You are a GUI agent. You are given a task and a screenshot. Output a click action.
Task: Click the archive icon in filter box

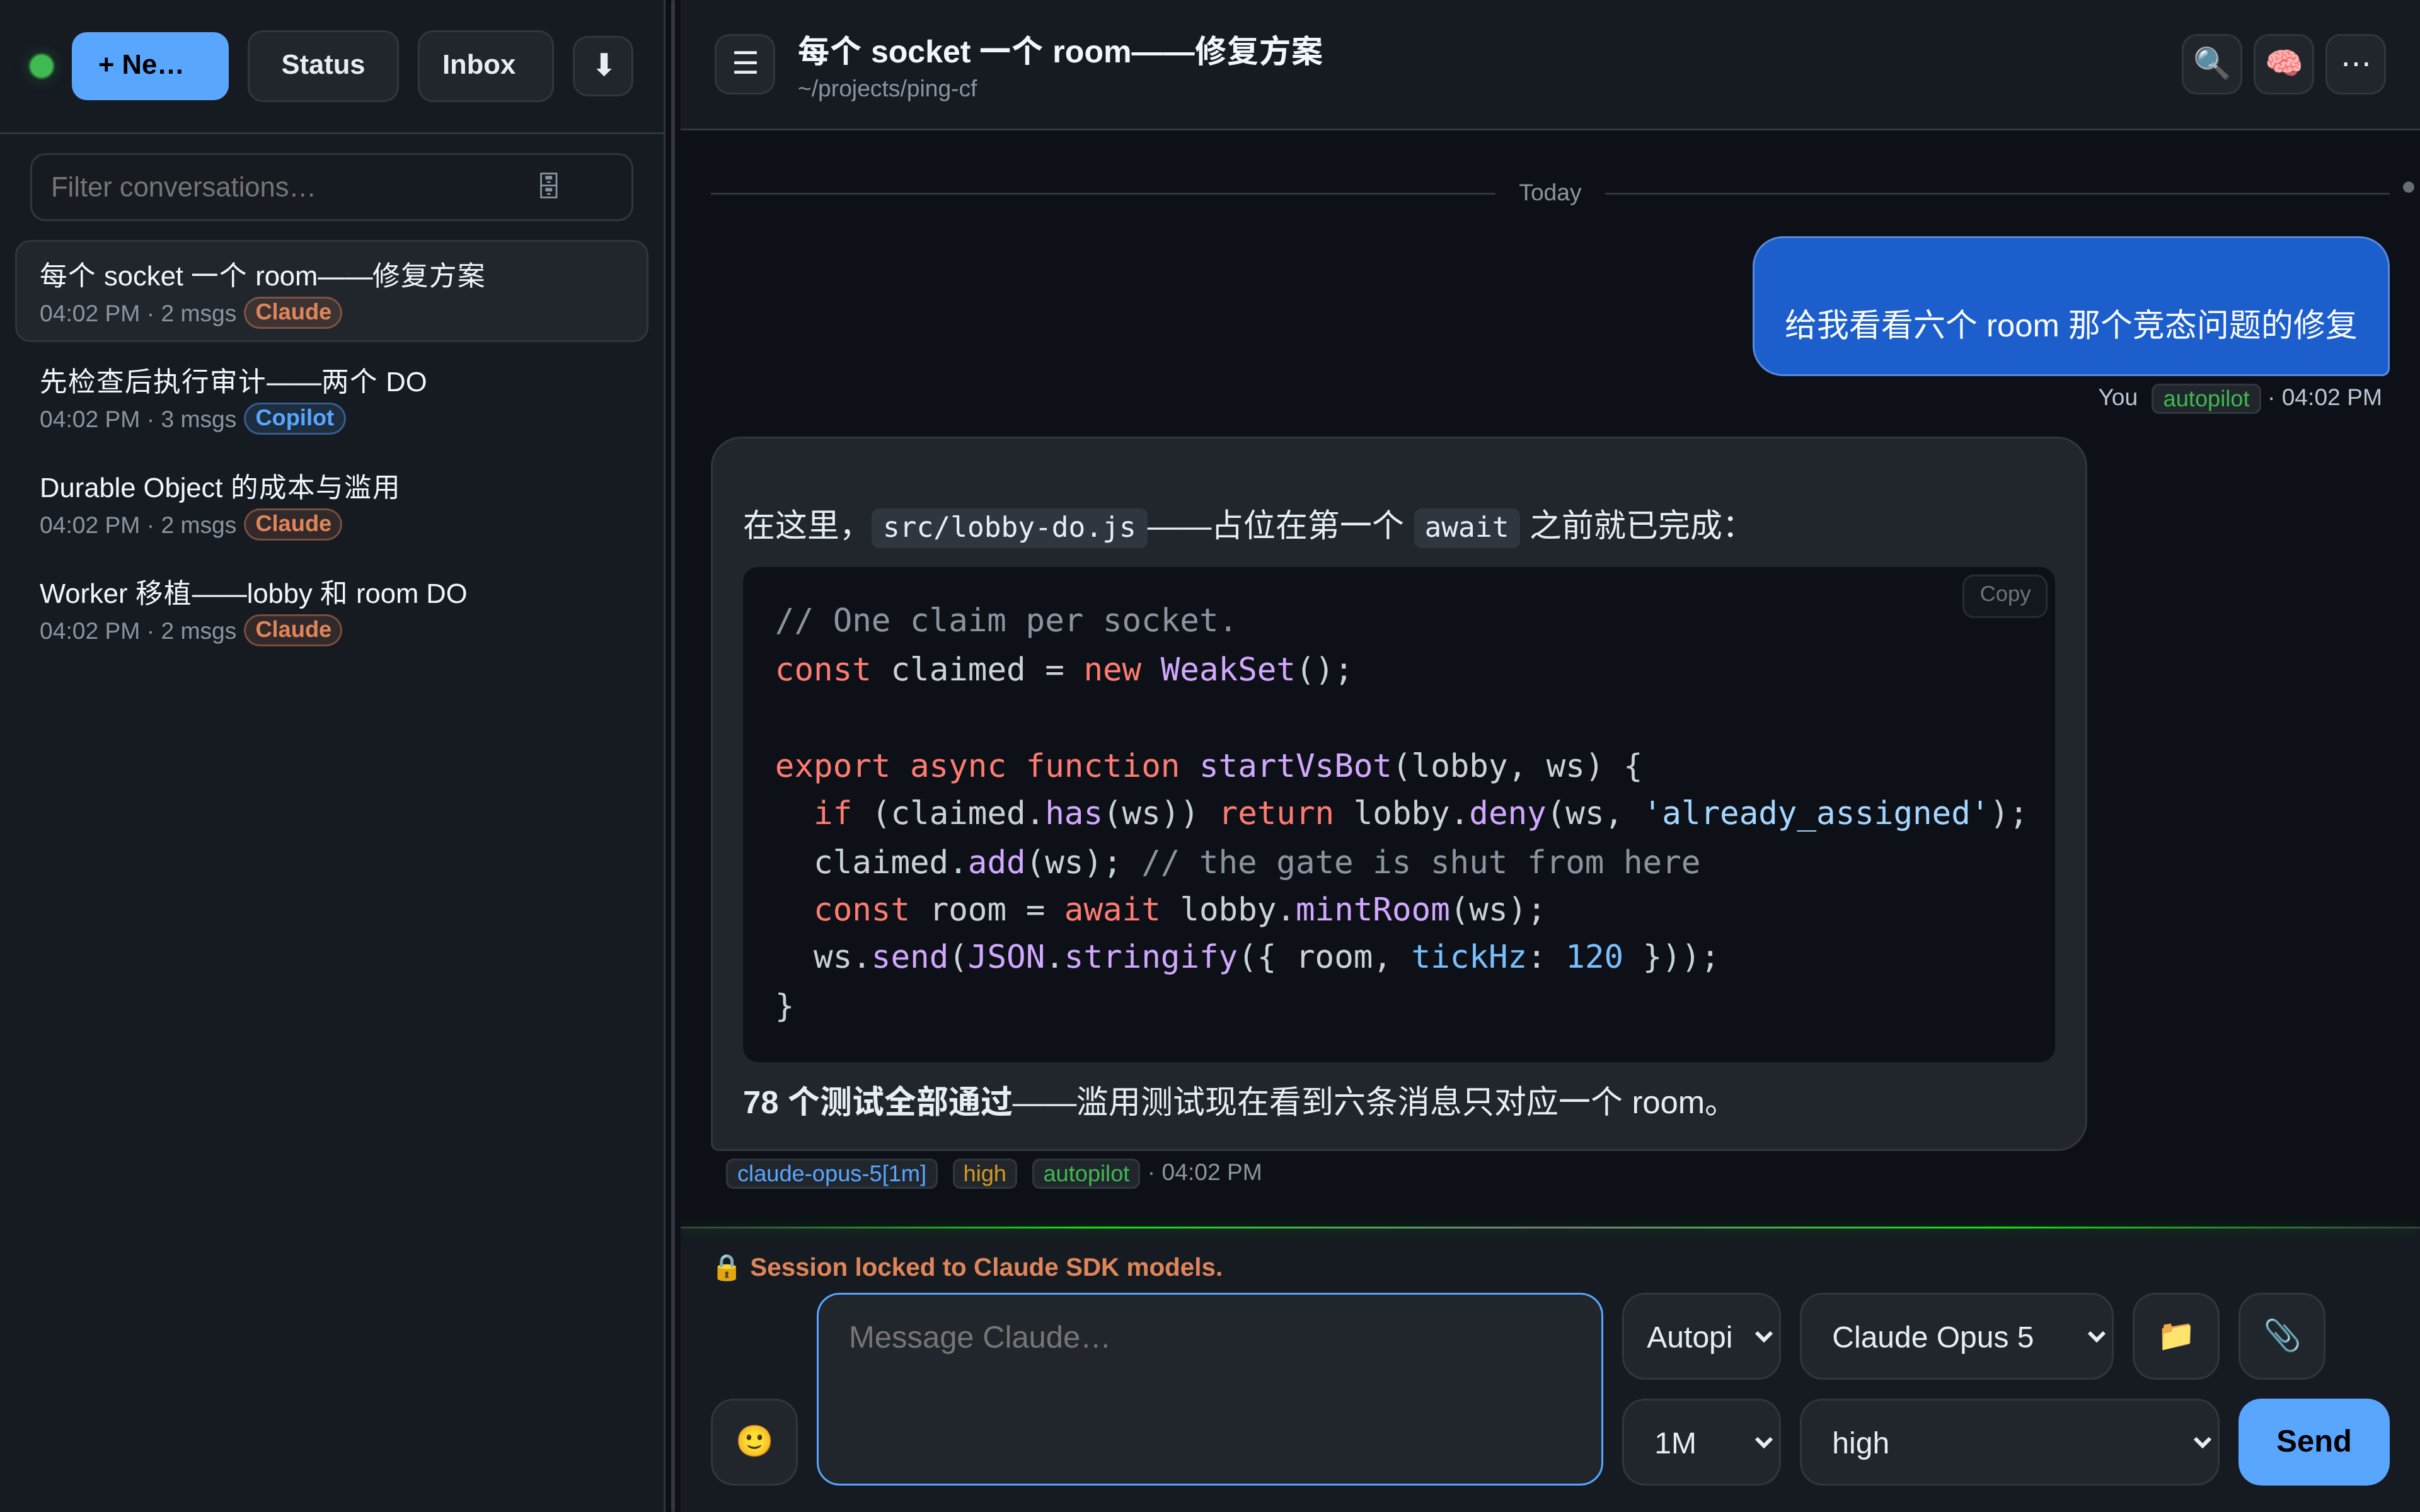(x=548, y=186)
